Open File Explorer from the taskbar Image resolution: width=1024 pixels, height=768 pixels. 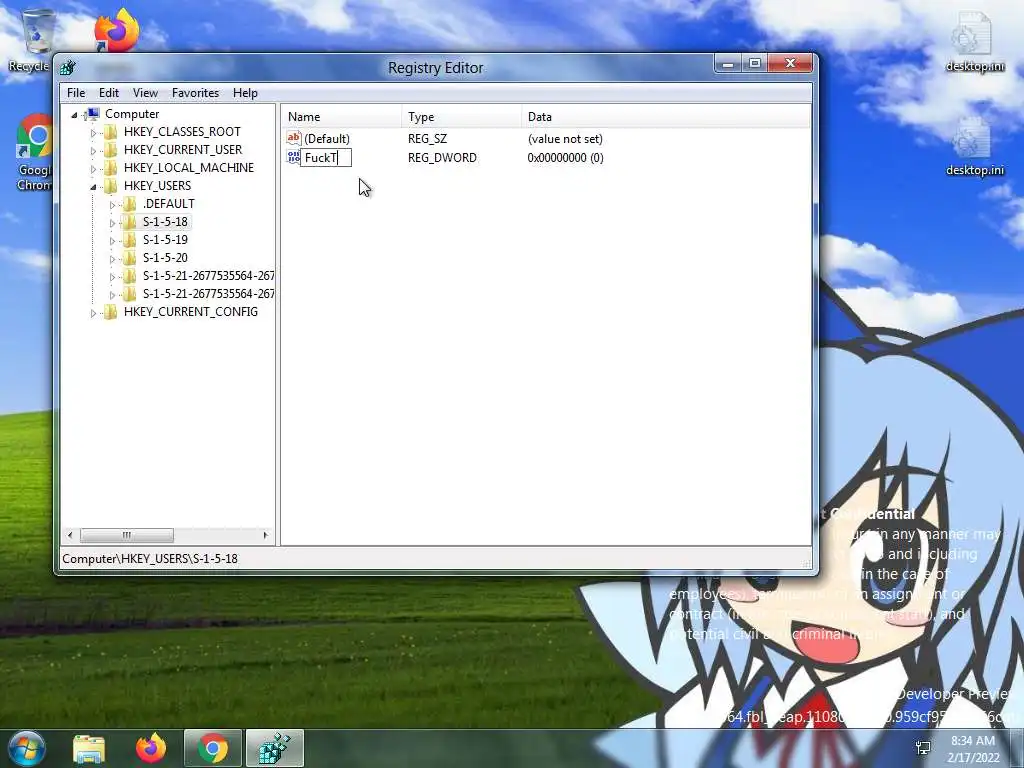point(89,748)
